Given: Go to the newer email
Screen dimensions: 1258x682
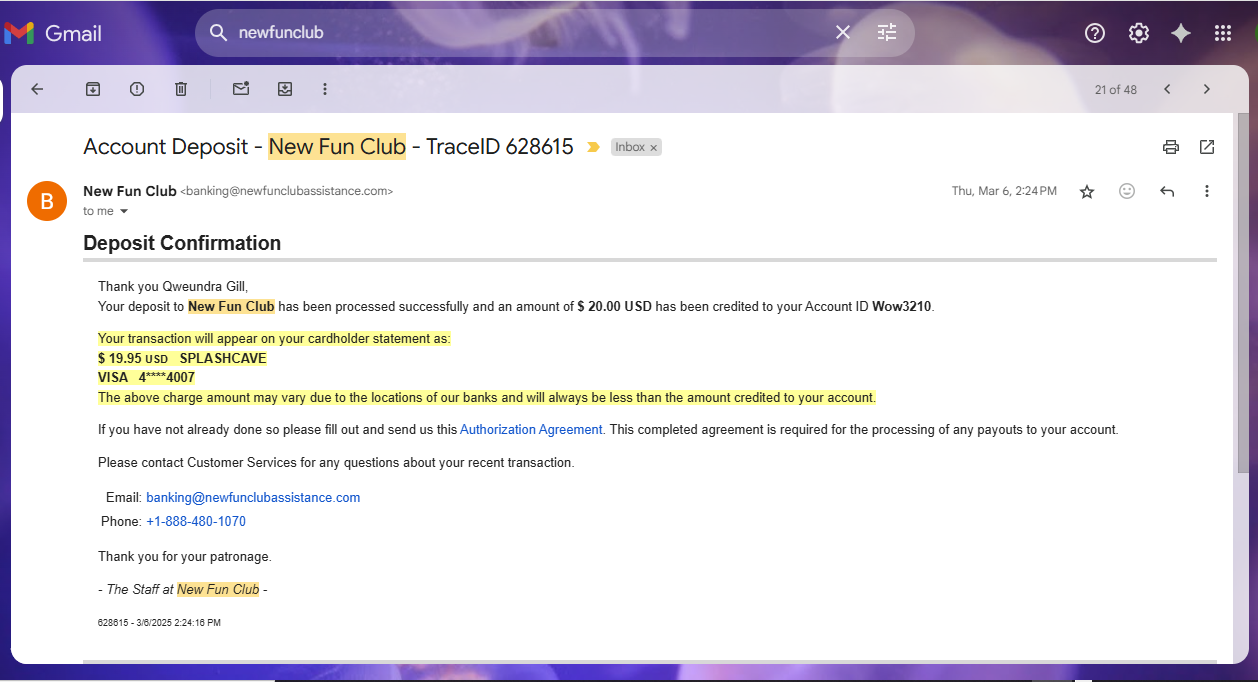Looking at the screenshot, I should 1167,89.
